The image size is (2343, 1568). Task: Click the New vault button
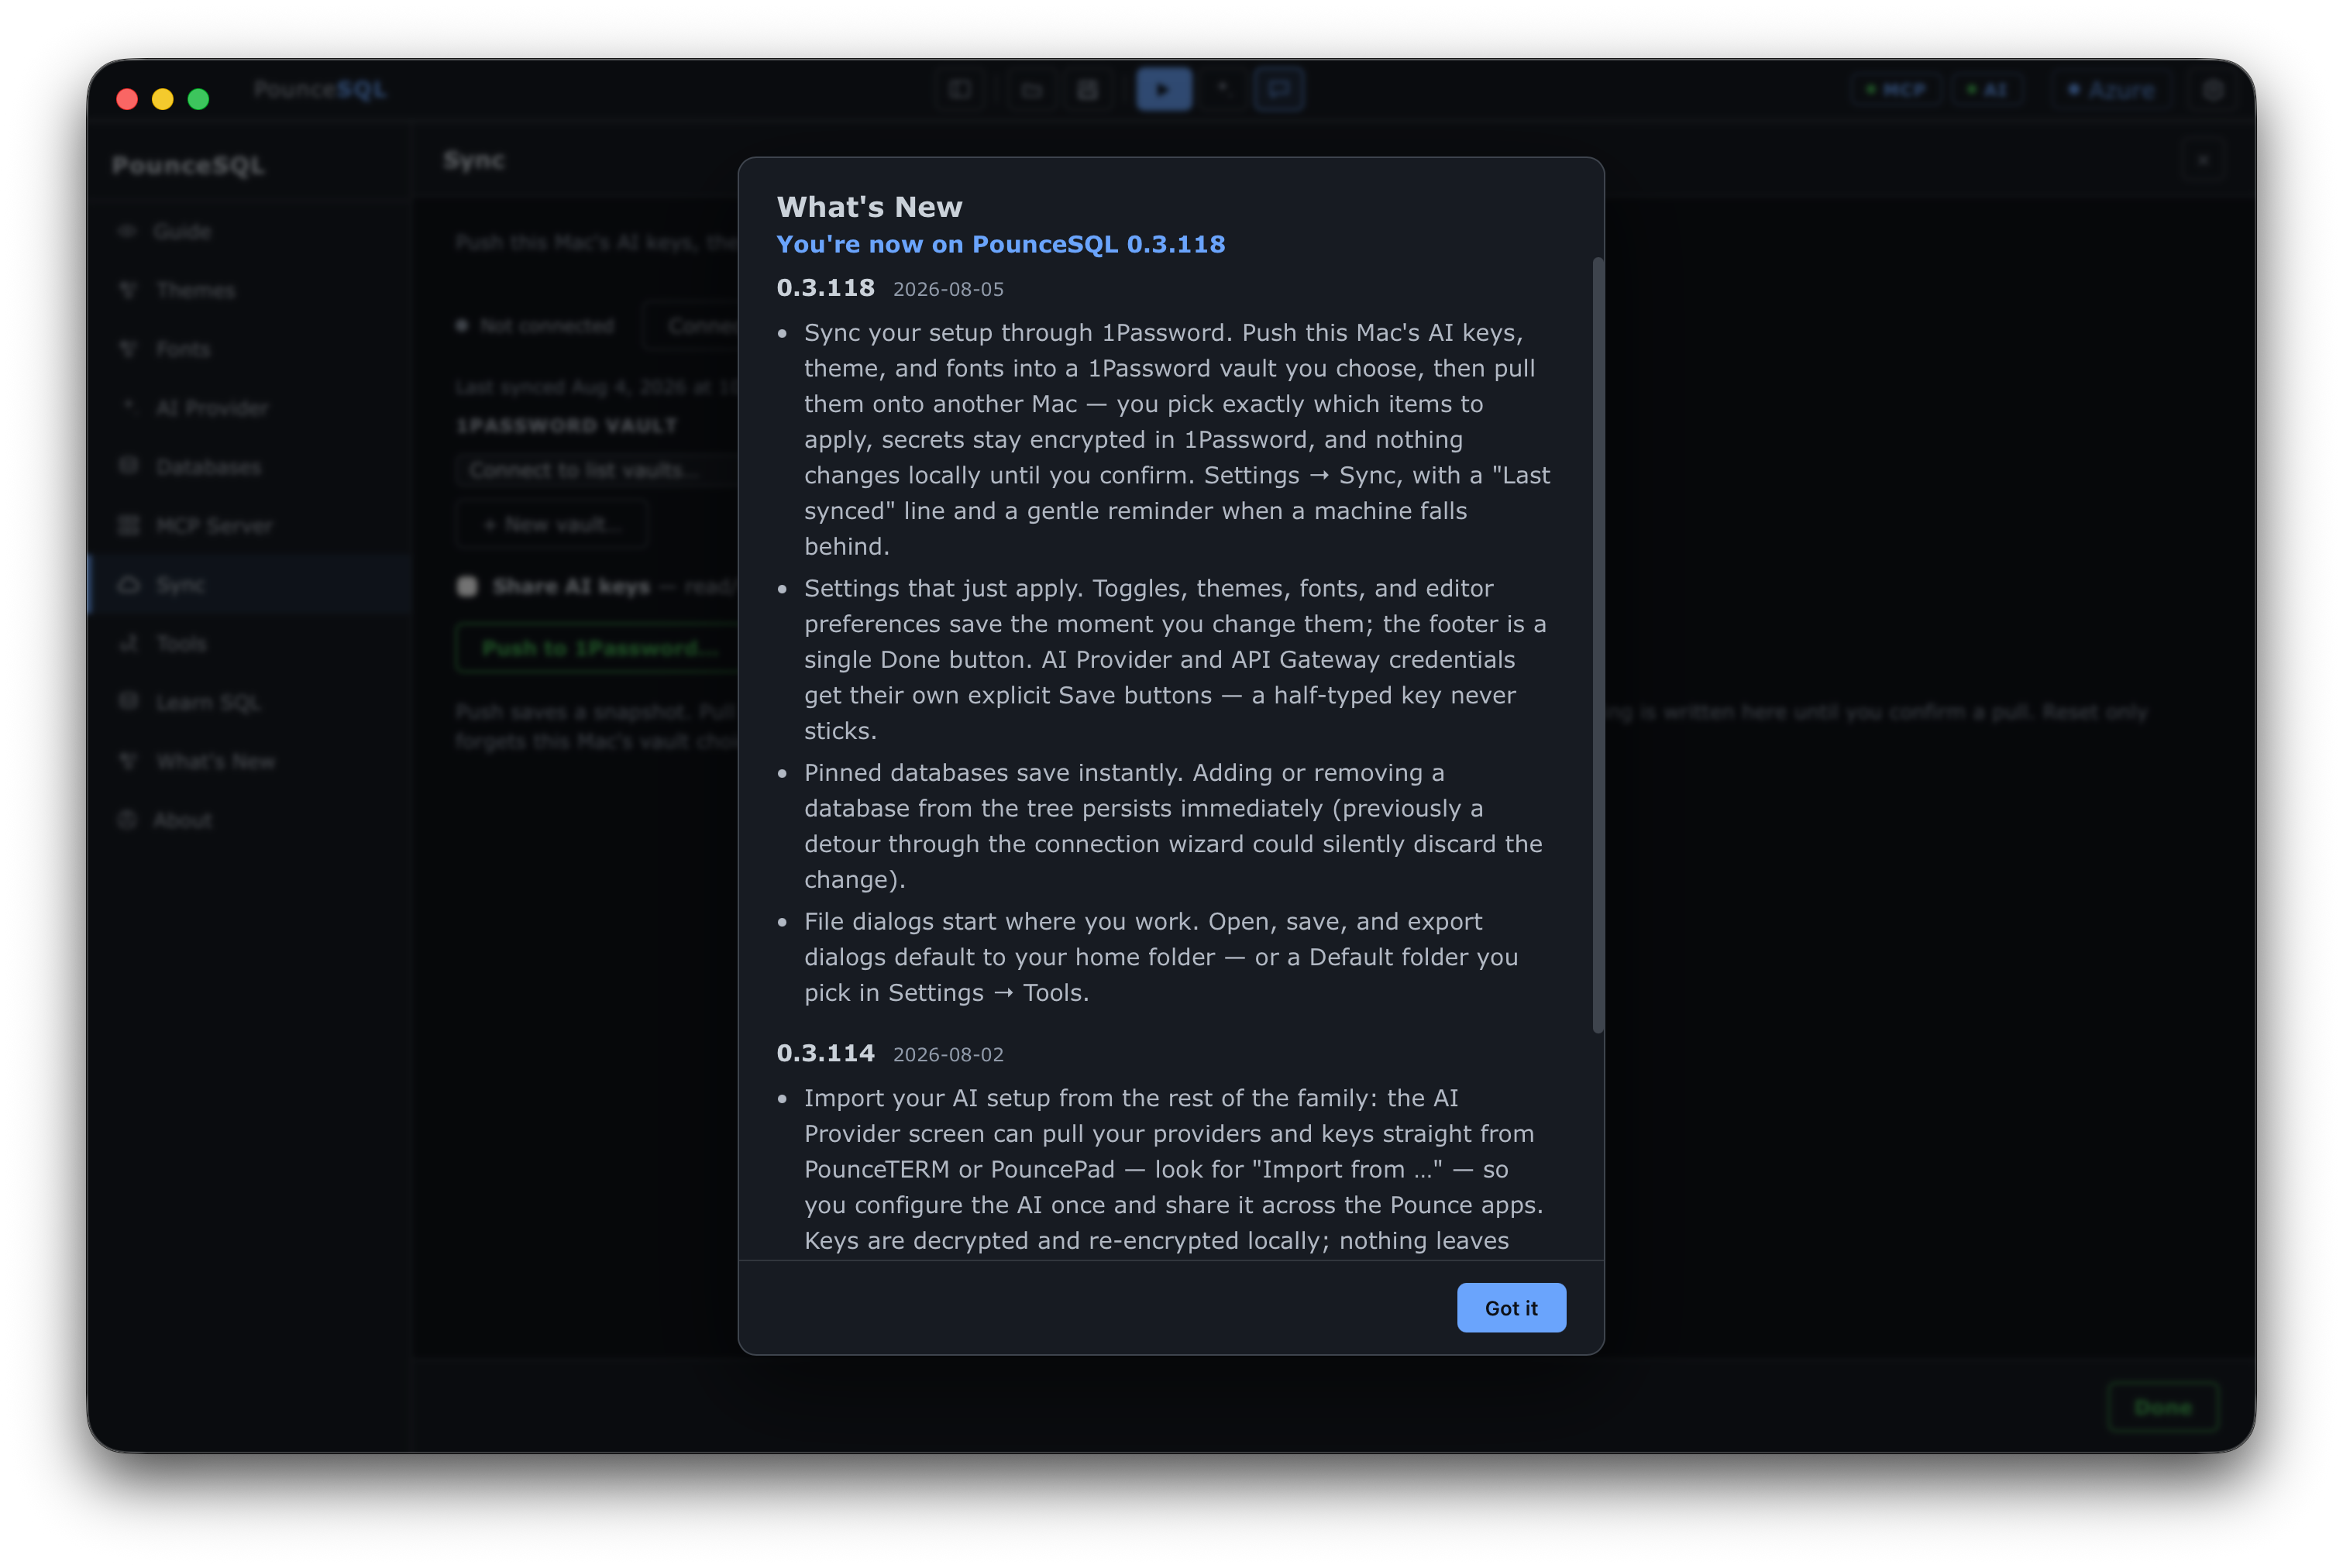pyautogui.click(x=552, y=524)
